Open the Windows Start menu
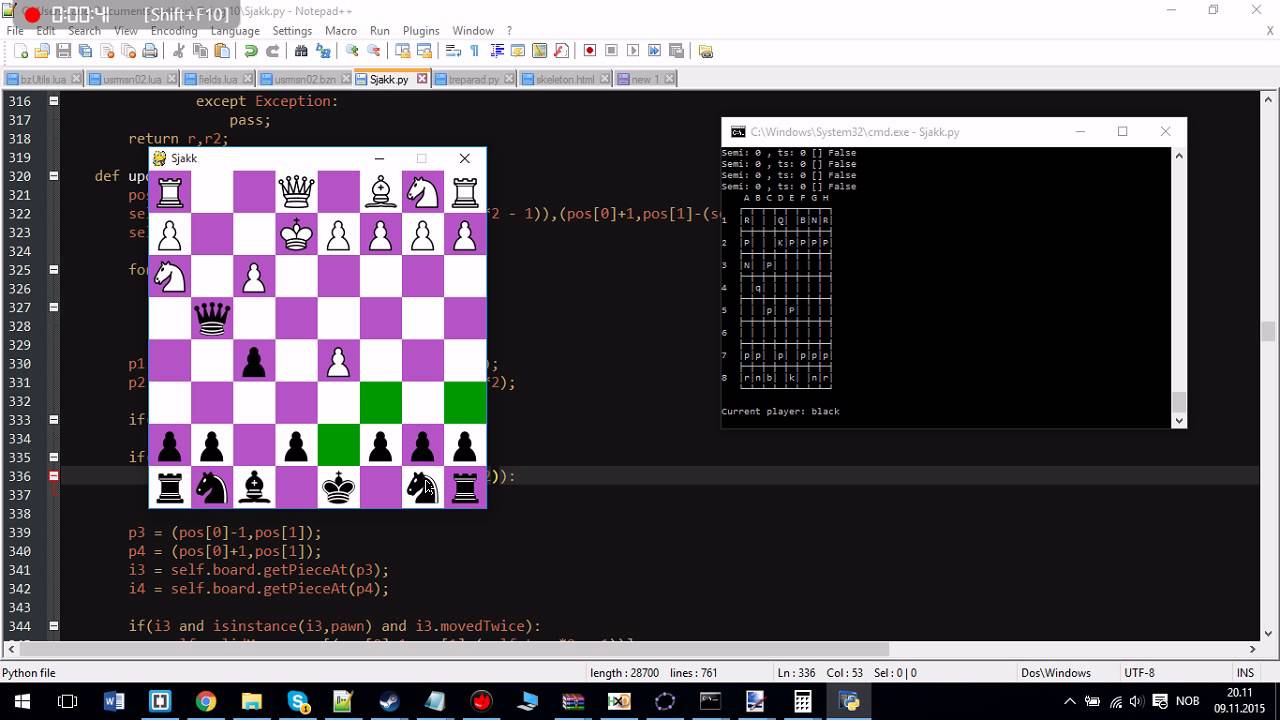The image size is (1280, 720). tap(21, 702)
